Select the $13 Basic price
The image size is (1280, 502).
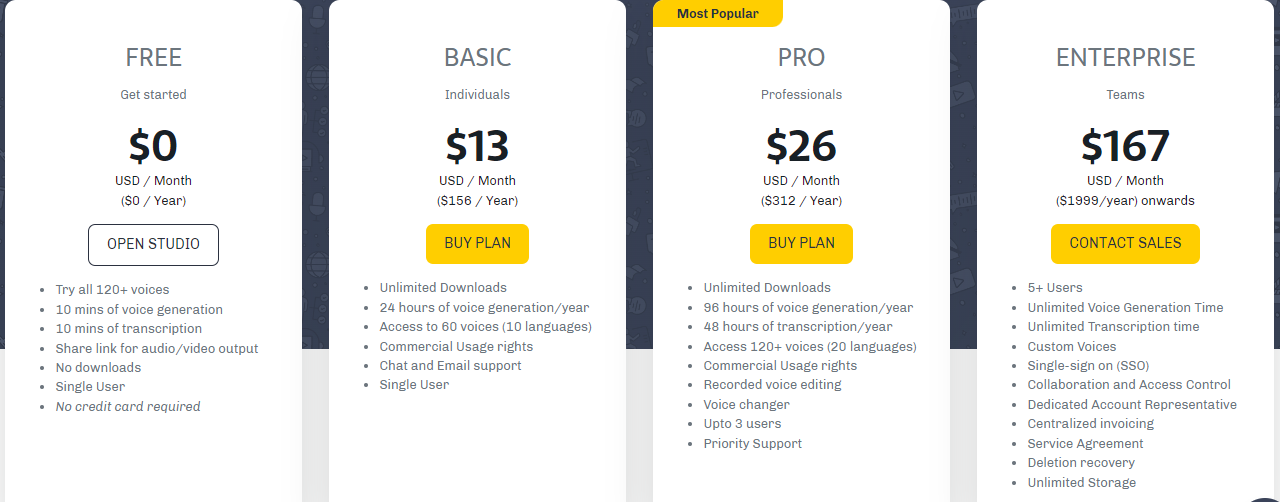[477, 146]
